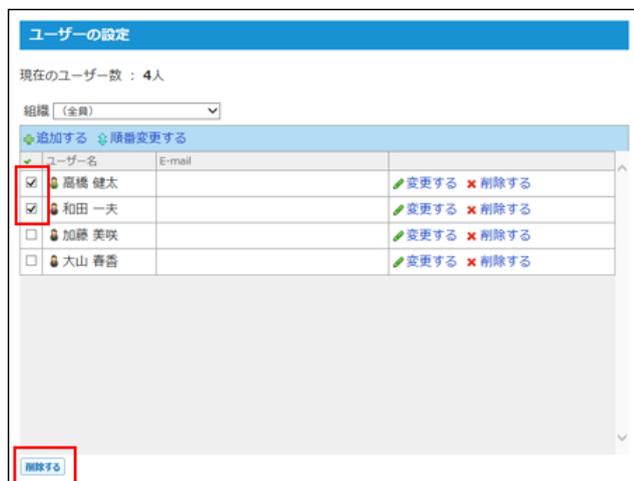The image size is (634, 481).
Task: Click the bottom 削除する button
Action: [43, 467]
